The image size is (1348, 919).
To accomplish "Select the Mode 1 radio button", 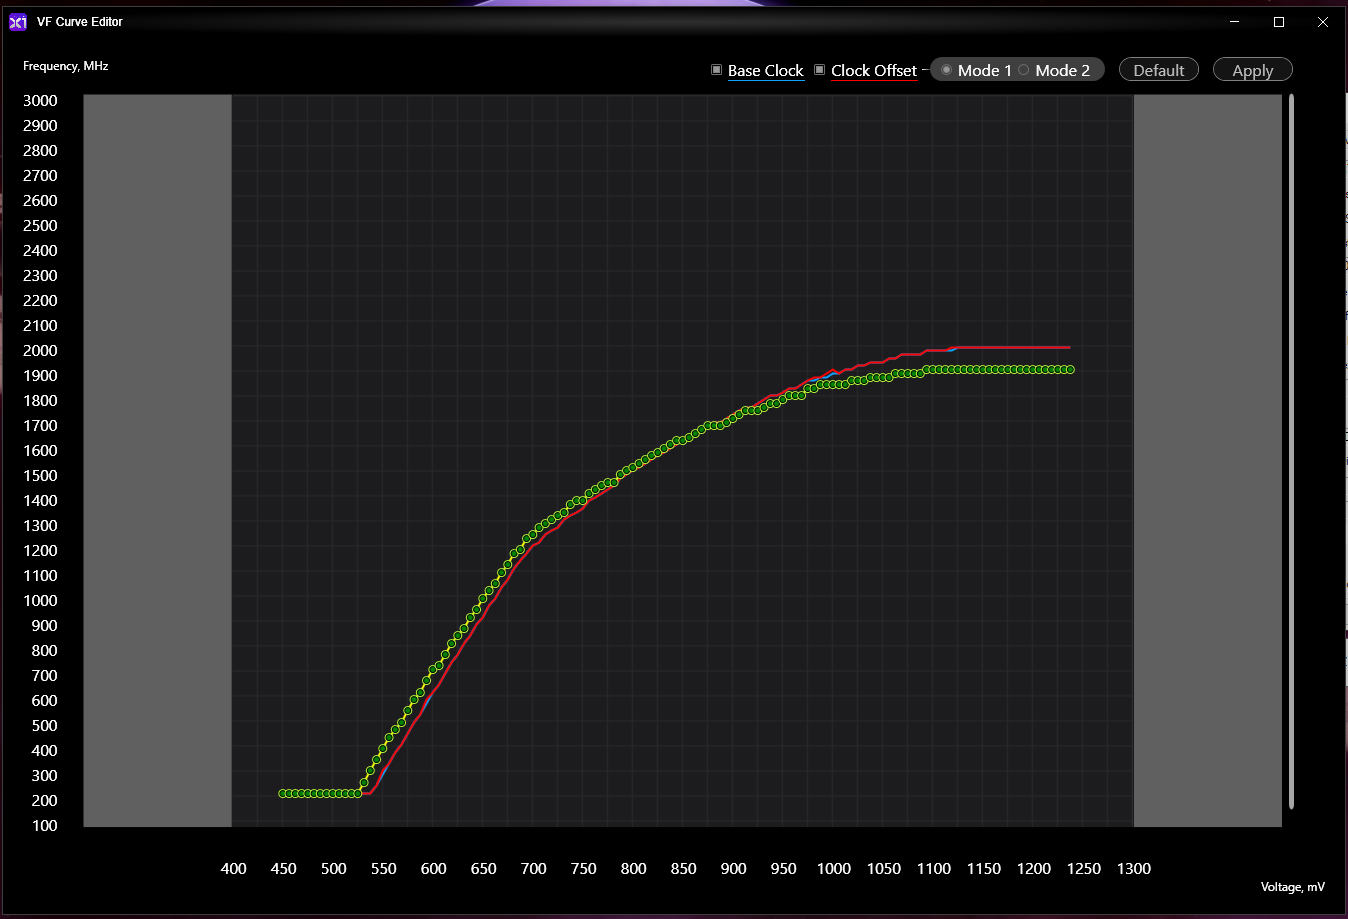I will 947,70.
